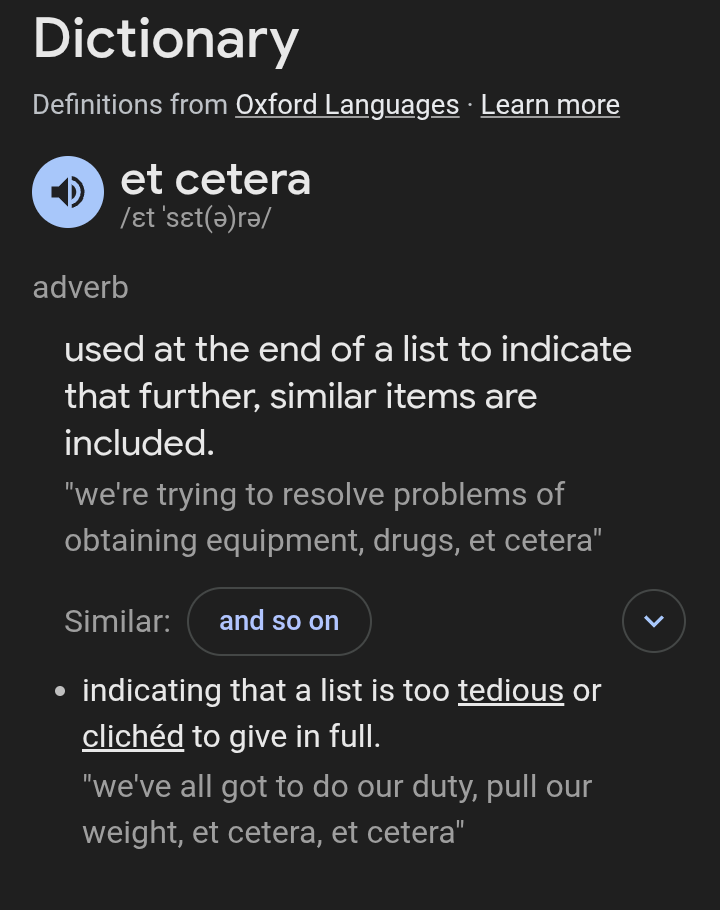Viewport: 720px width, 910px height.
Task: Play the pronunciation audio for et cetera
Action: (x=68, y=192)
